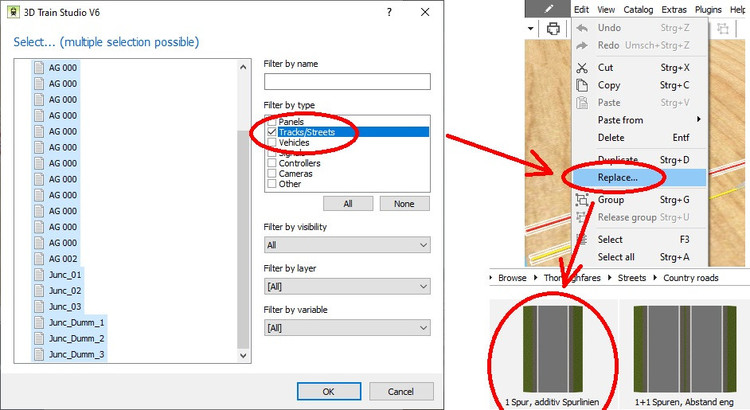Click the Undo arrow icon in Edit menu
Image resolution: width=750 pixels, height=410 pixels.
click(x=582, y=28)
